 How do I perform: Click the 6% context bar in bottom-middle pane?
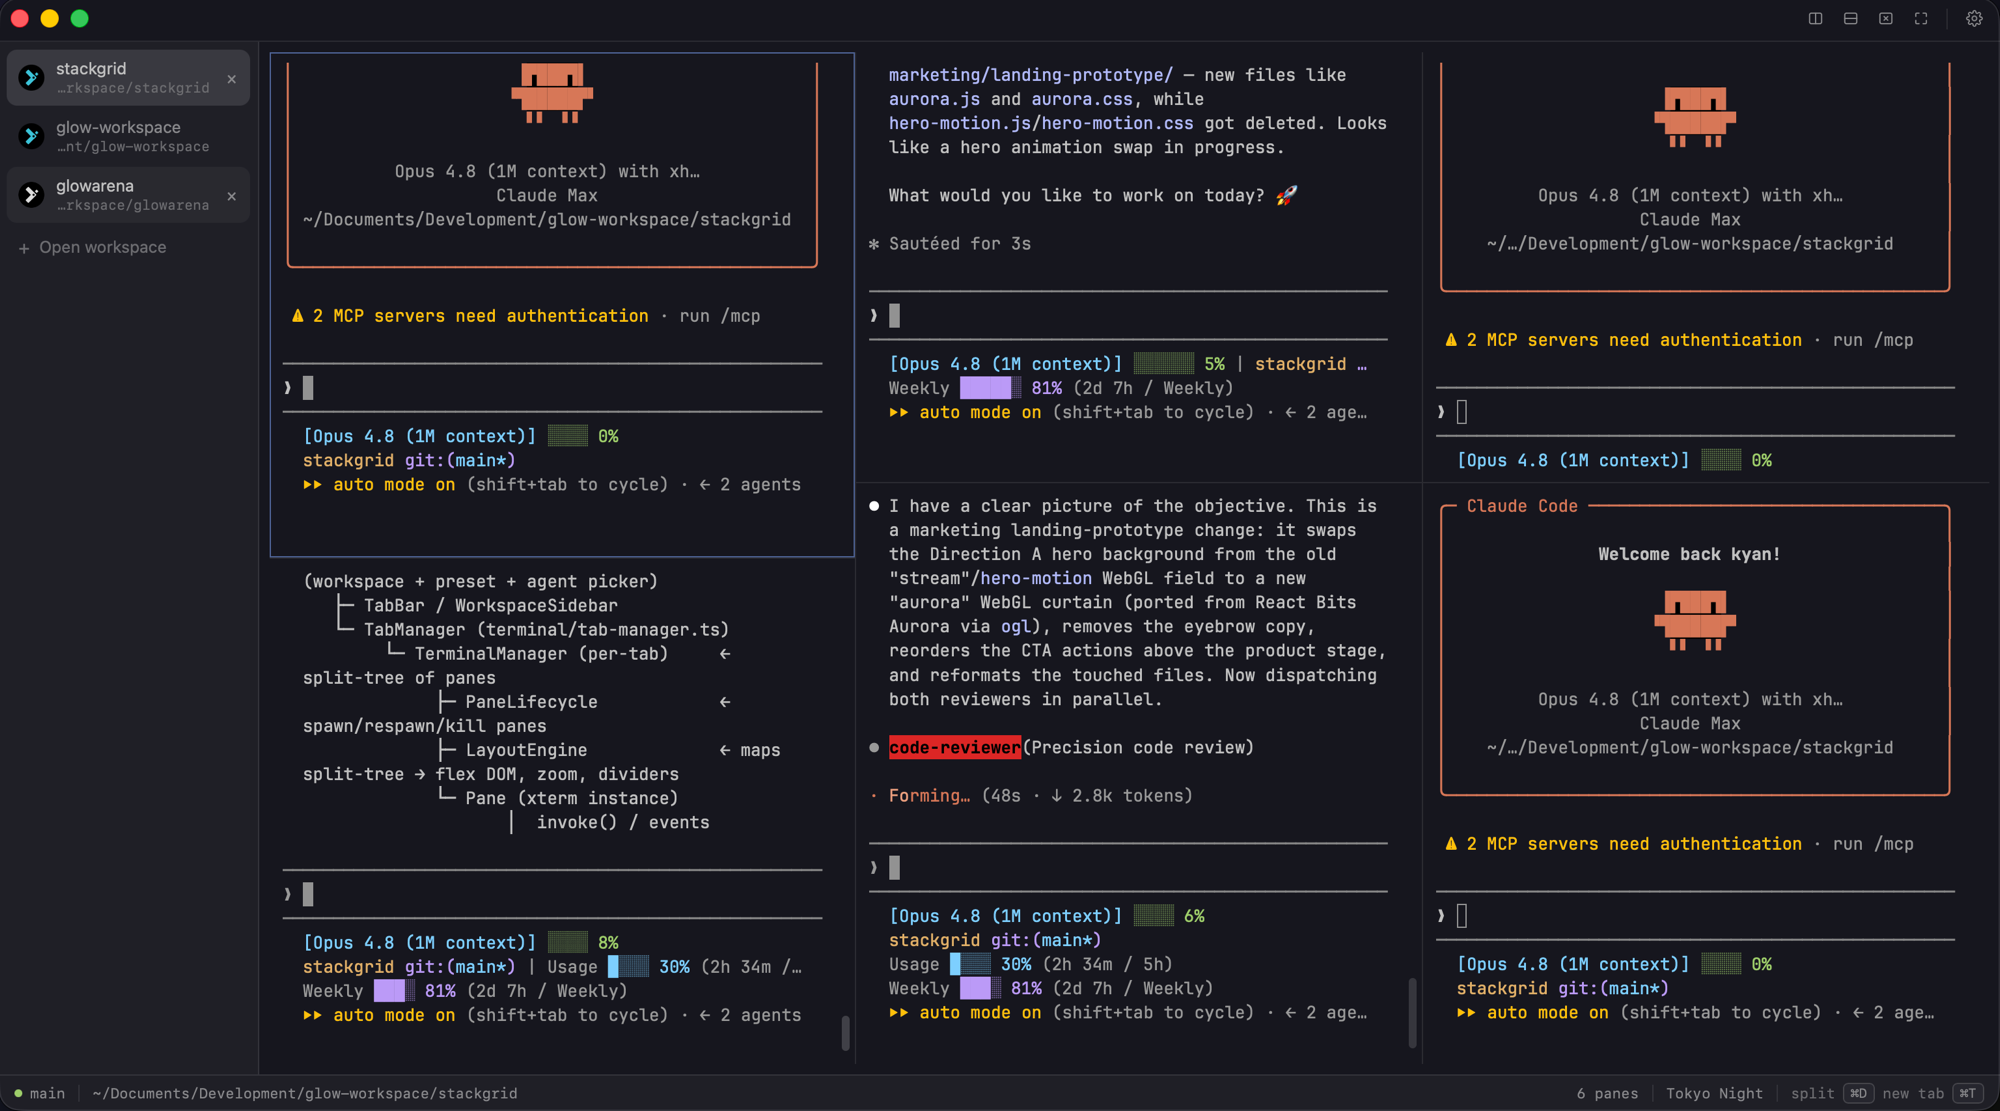click(x=1153, y=916)
